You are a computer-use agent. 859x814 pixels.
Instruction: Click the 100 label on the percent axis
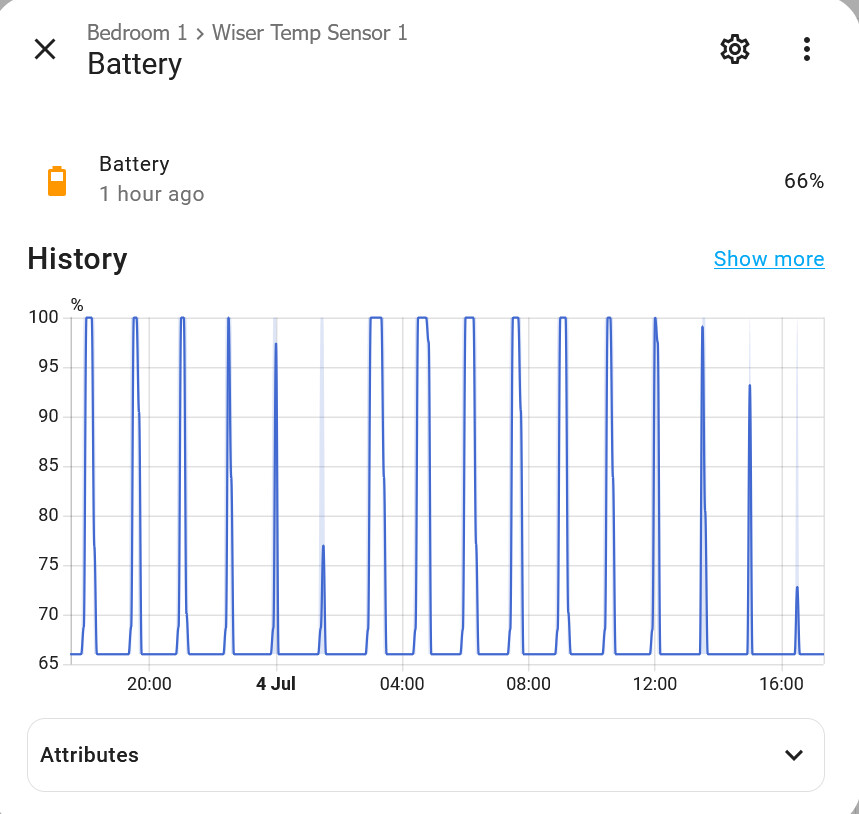coord(43,317)
